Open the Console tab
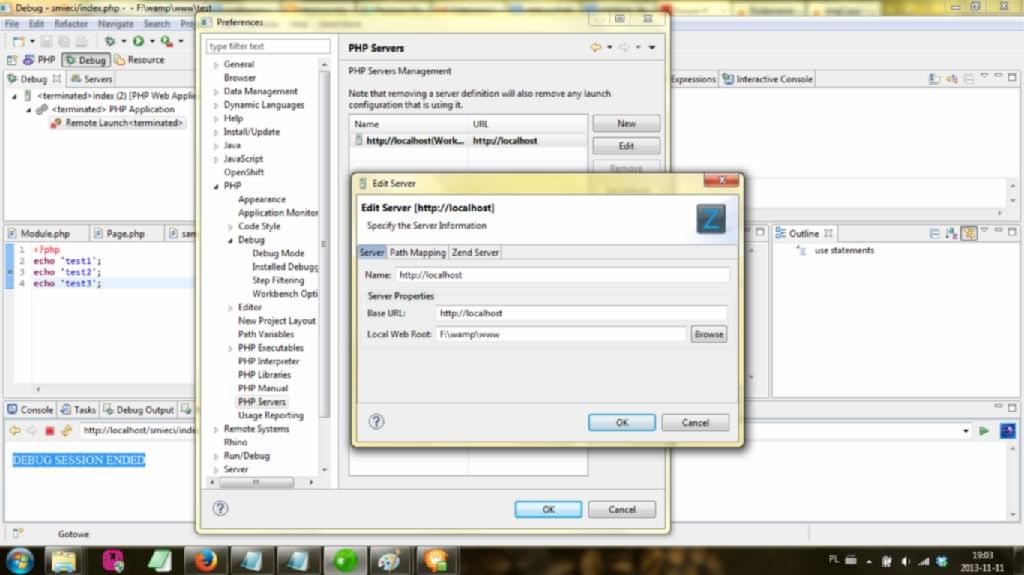The width and height of the screenshot is (1024, 575). point(30,410)
